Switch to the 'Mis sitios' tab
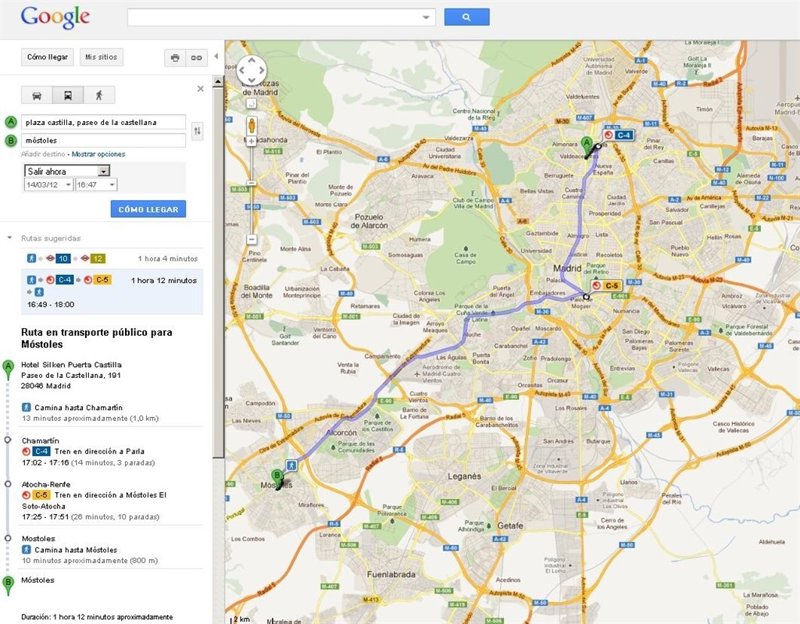 pyautogui.click(x=102, y=58)
